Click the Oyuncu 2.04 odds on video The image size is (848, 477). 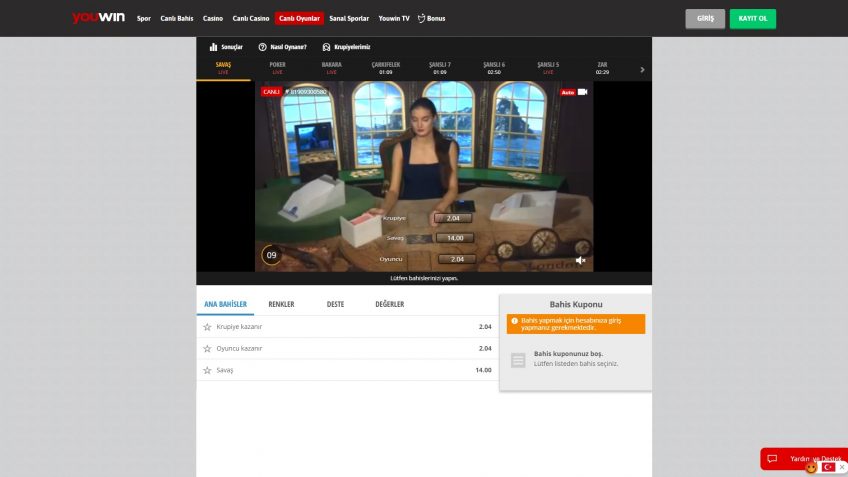point(457,259)
